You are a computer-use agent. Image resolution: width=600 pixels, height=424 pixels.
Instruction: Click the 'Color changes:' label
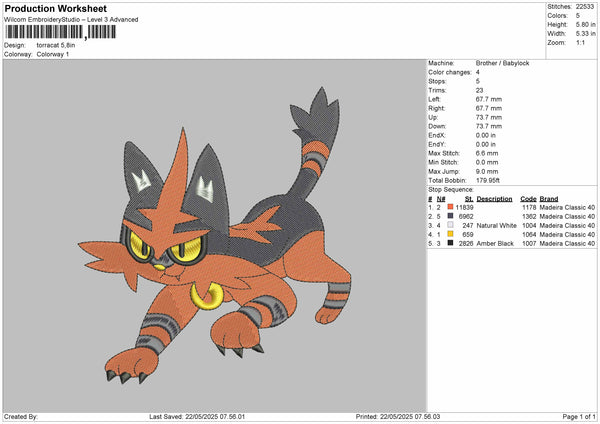pyautogui.click(x=450, y=72)
